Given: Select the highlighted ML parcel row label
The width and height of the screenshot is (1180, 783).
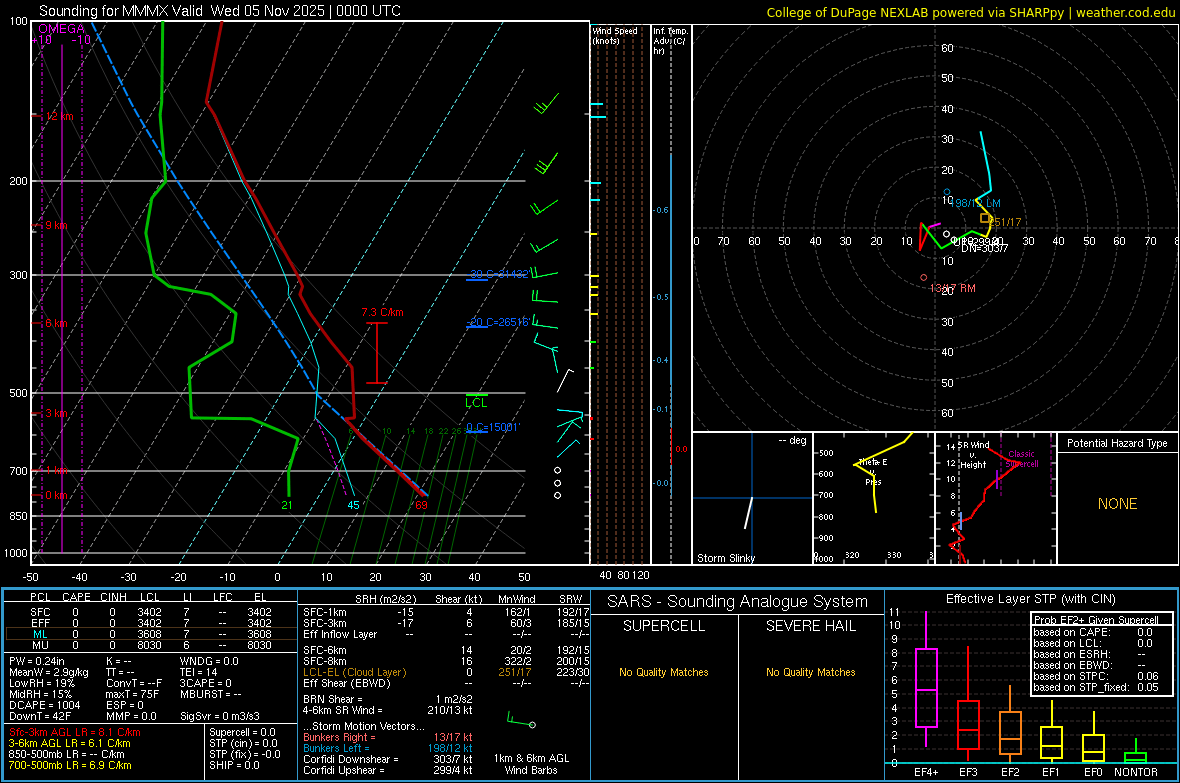Looking at the screenshot, I should pyautogui.click(x=40, y=634).
